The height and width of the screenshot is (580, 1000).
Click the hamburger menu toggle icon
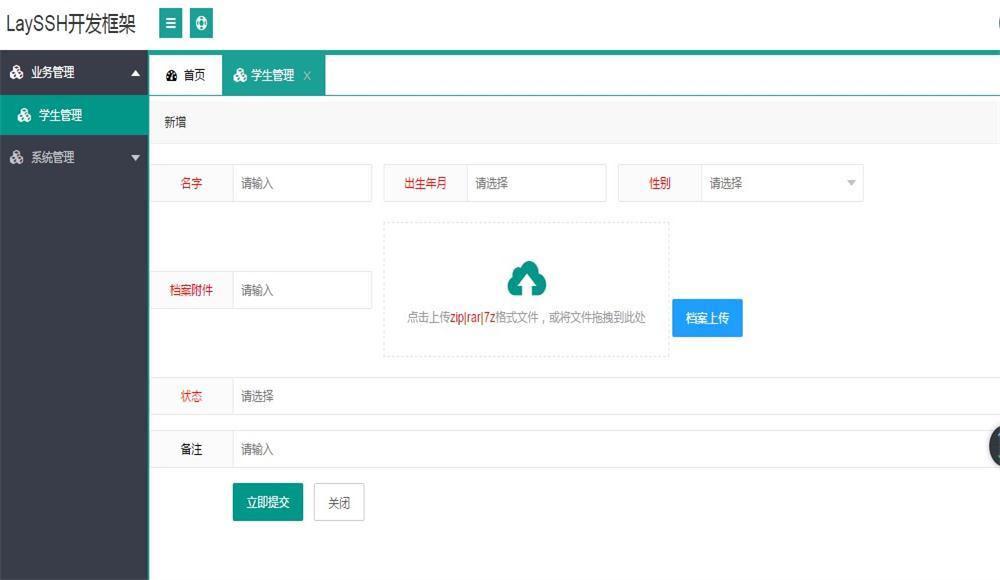point(171,23)
